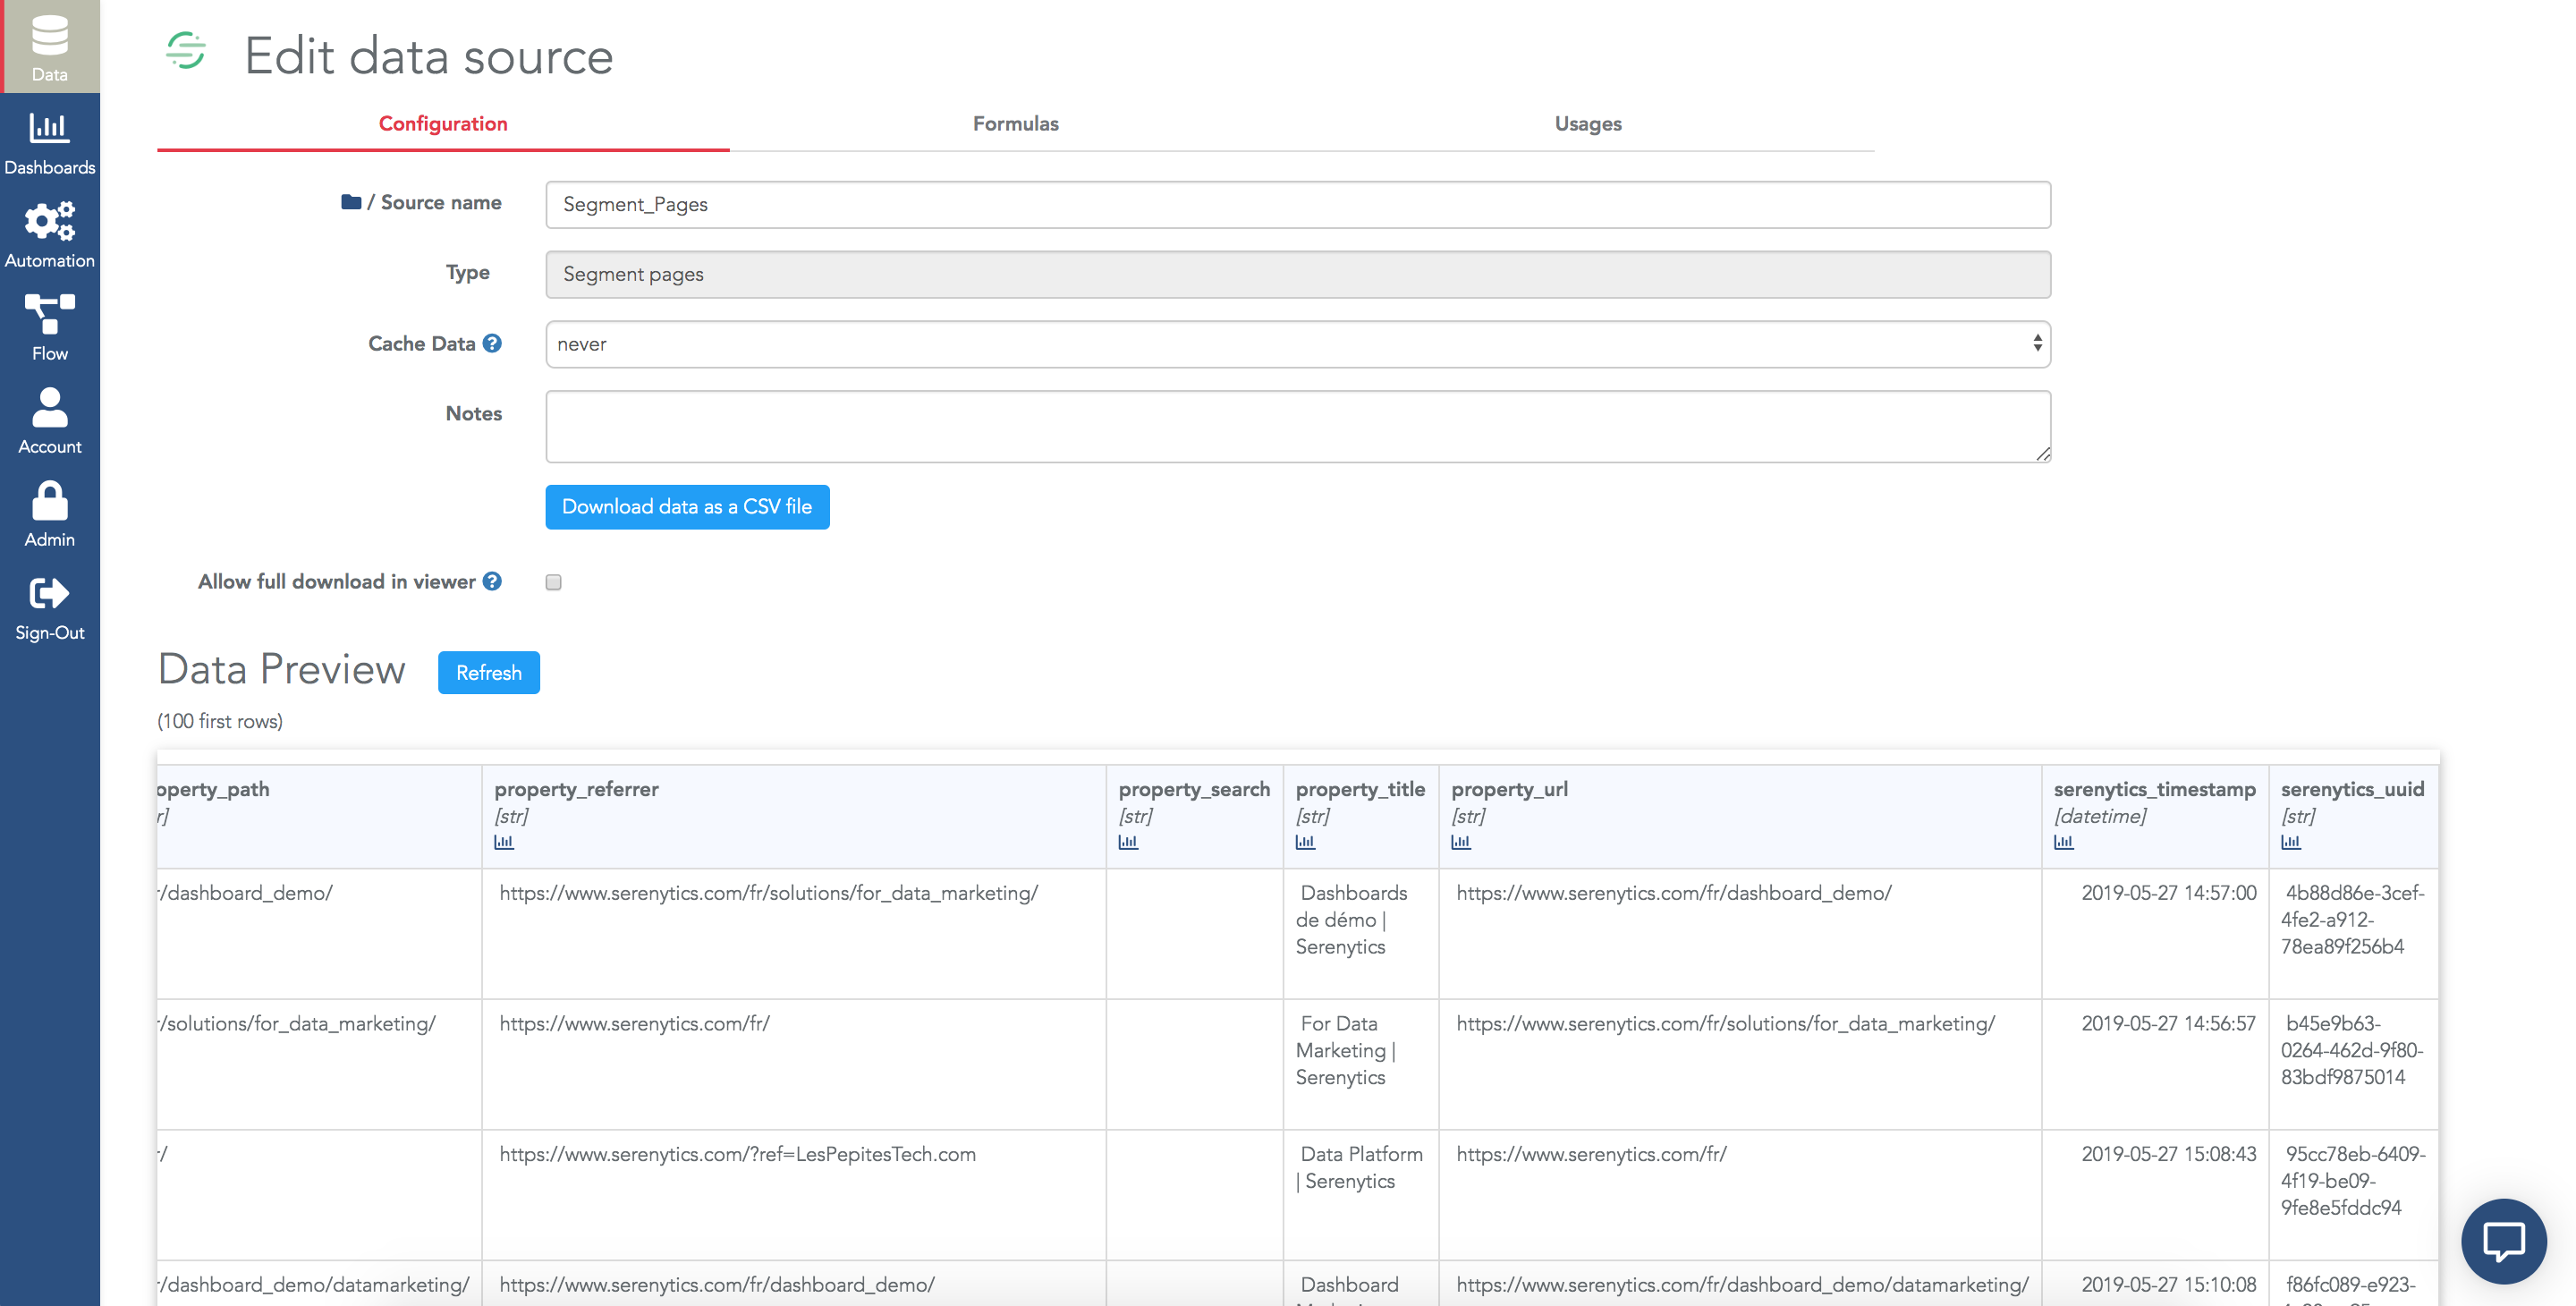
Task: Open Account settings in sidebar
Action: [x=50, y=420]
